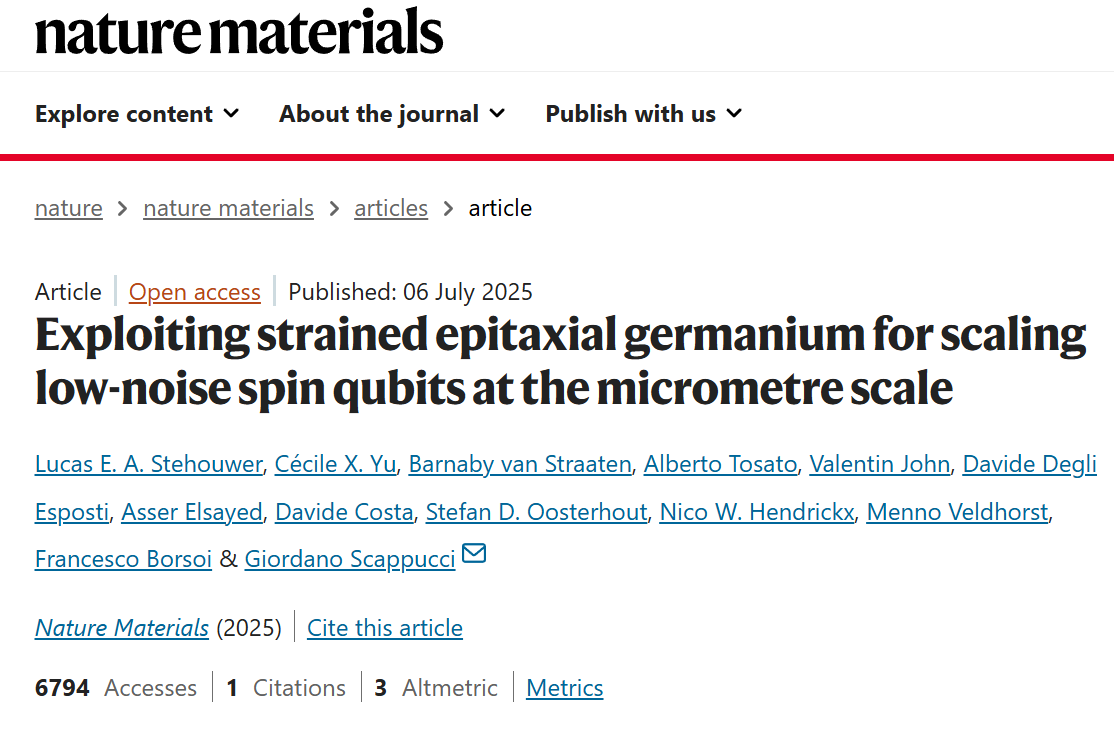Expand the Publish with us menu
The width and height of the screenshot is (1114, 738).
click(x=643, y=114)
